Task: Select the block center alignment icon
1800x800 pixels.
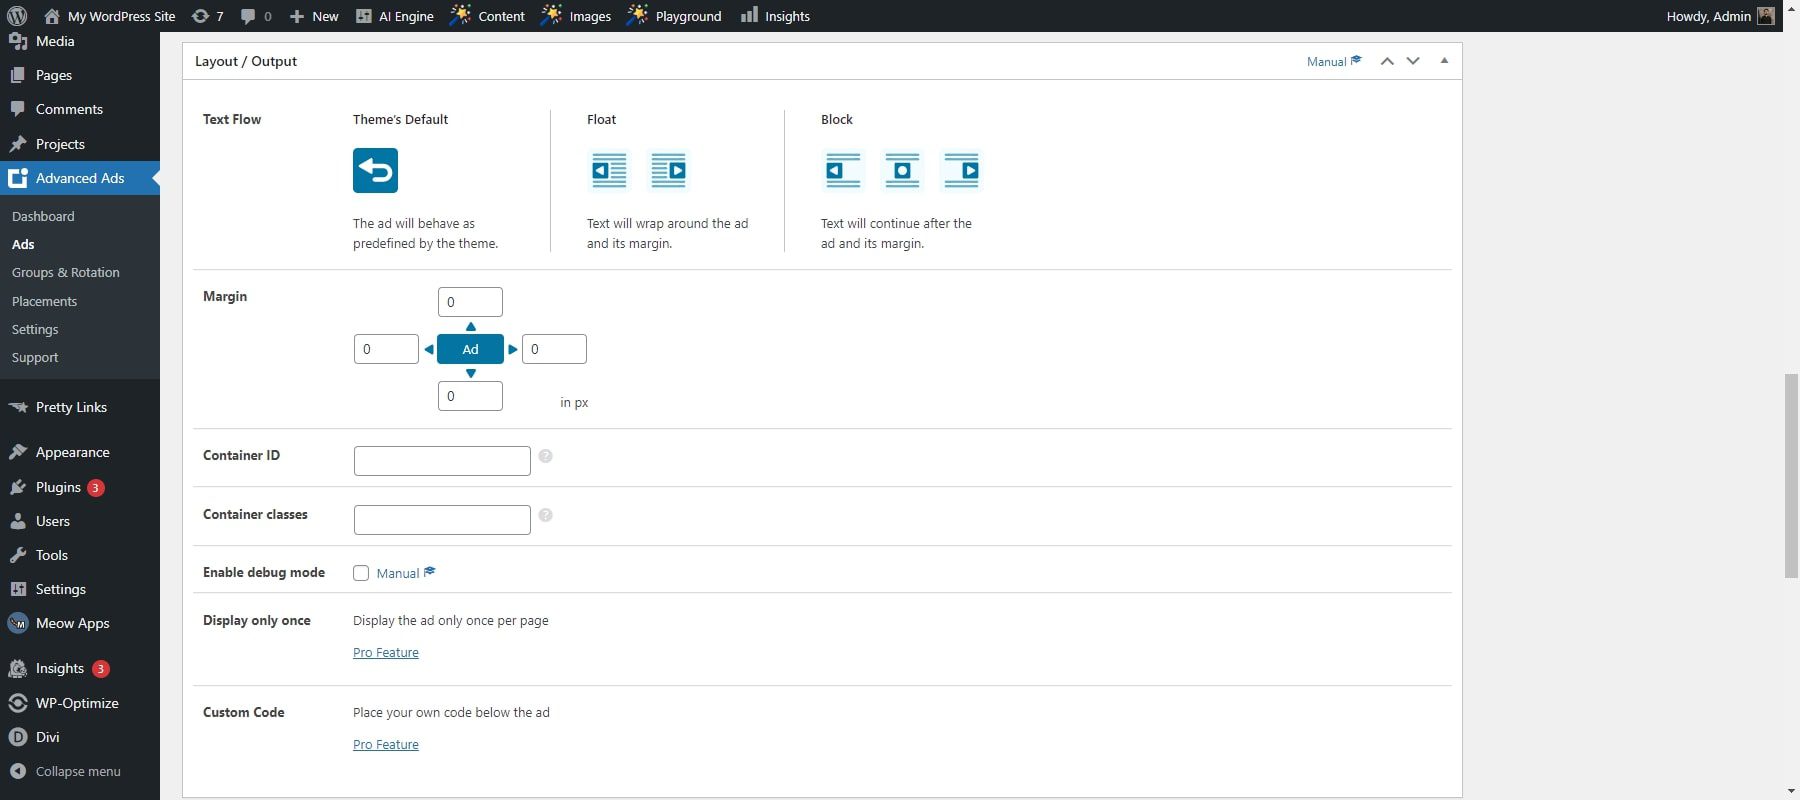Action: click(902, 171)
